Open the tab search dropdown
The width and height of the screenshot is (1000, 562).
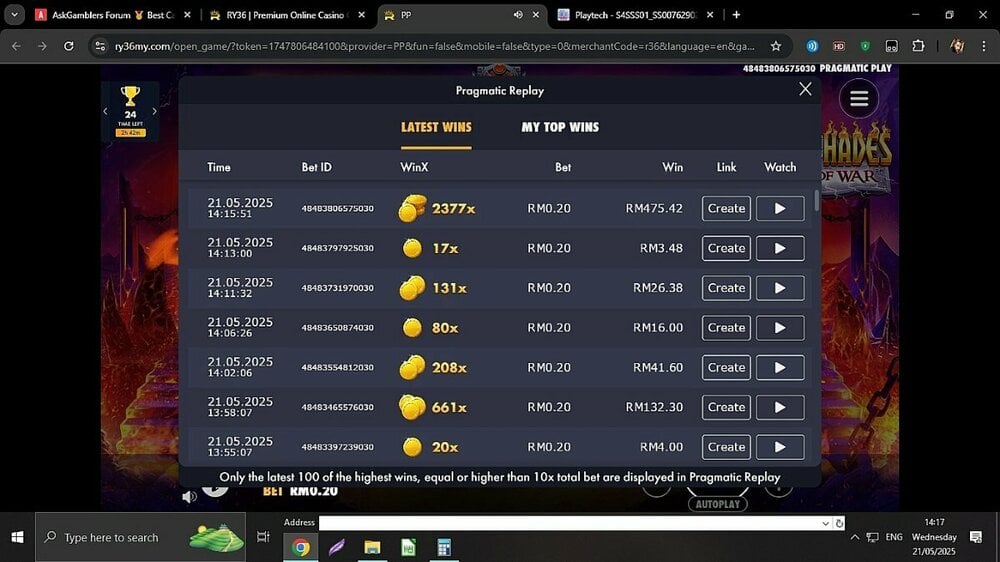point(14,15)
